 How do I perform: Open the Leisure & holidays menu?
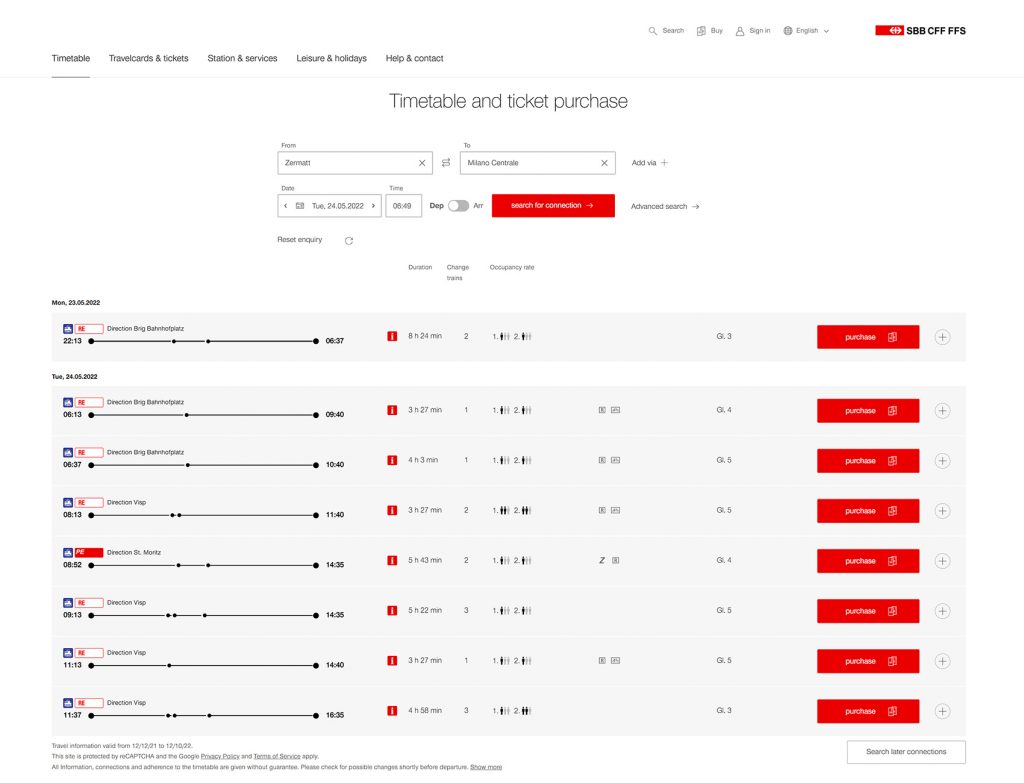tap(331, 58)
